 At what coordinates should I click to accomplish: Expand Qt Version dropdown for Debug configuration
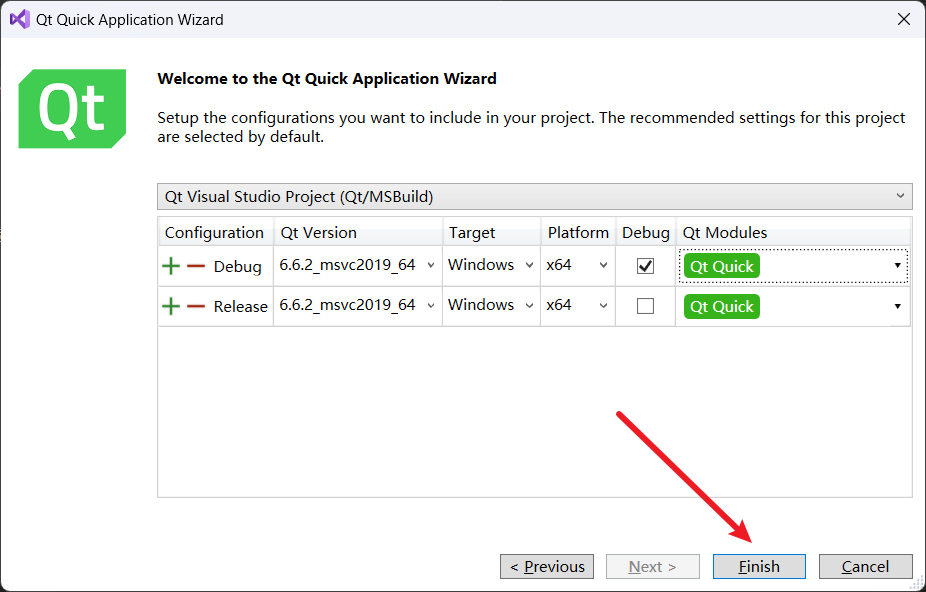pos(431,266)
